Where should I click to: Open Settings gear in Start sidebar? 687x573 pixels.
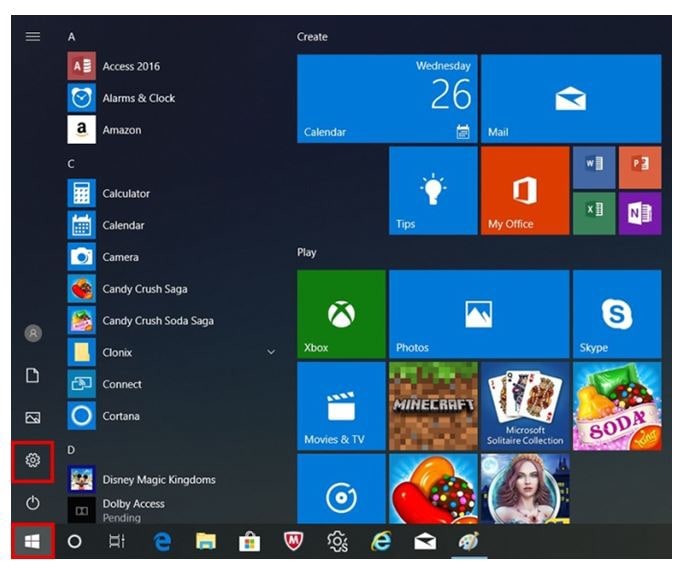[33, 460]
